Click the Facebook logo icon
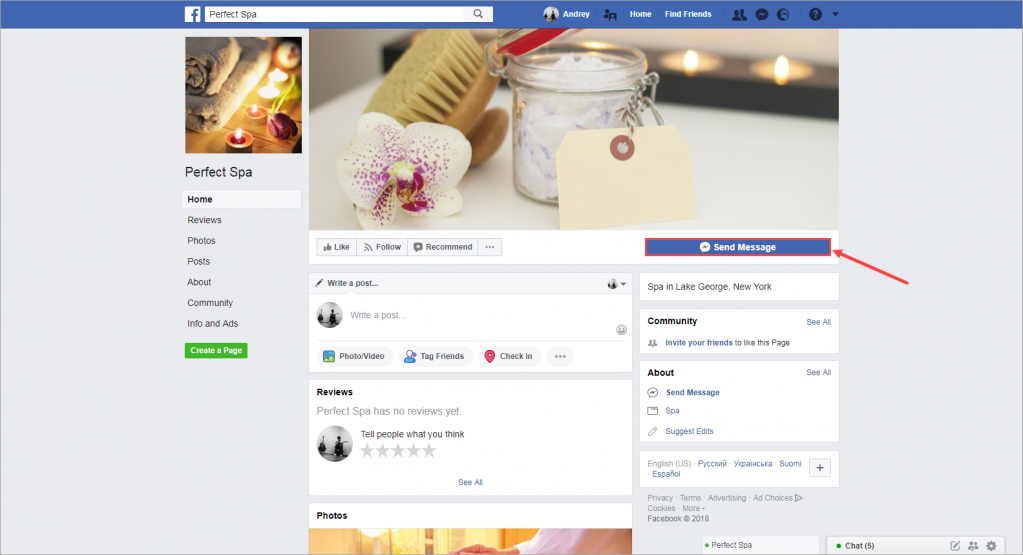This screenshot has width=1023, height=555. pyautogui.click(x=192, y=14)
